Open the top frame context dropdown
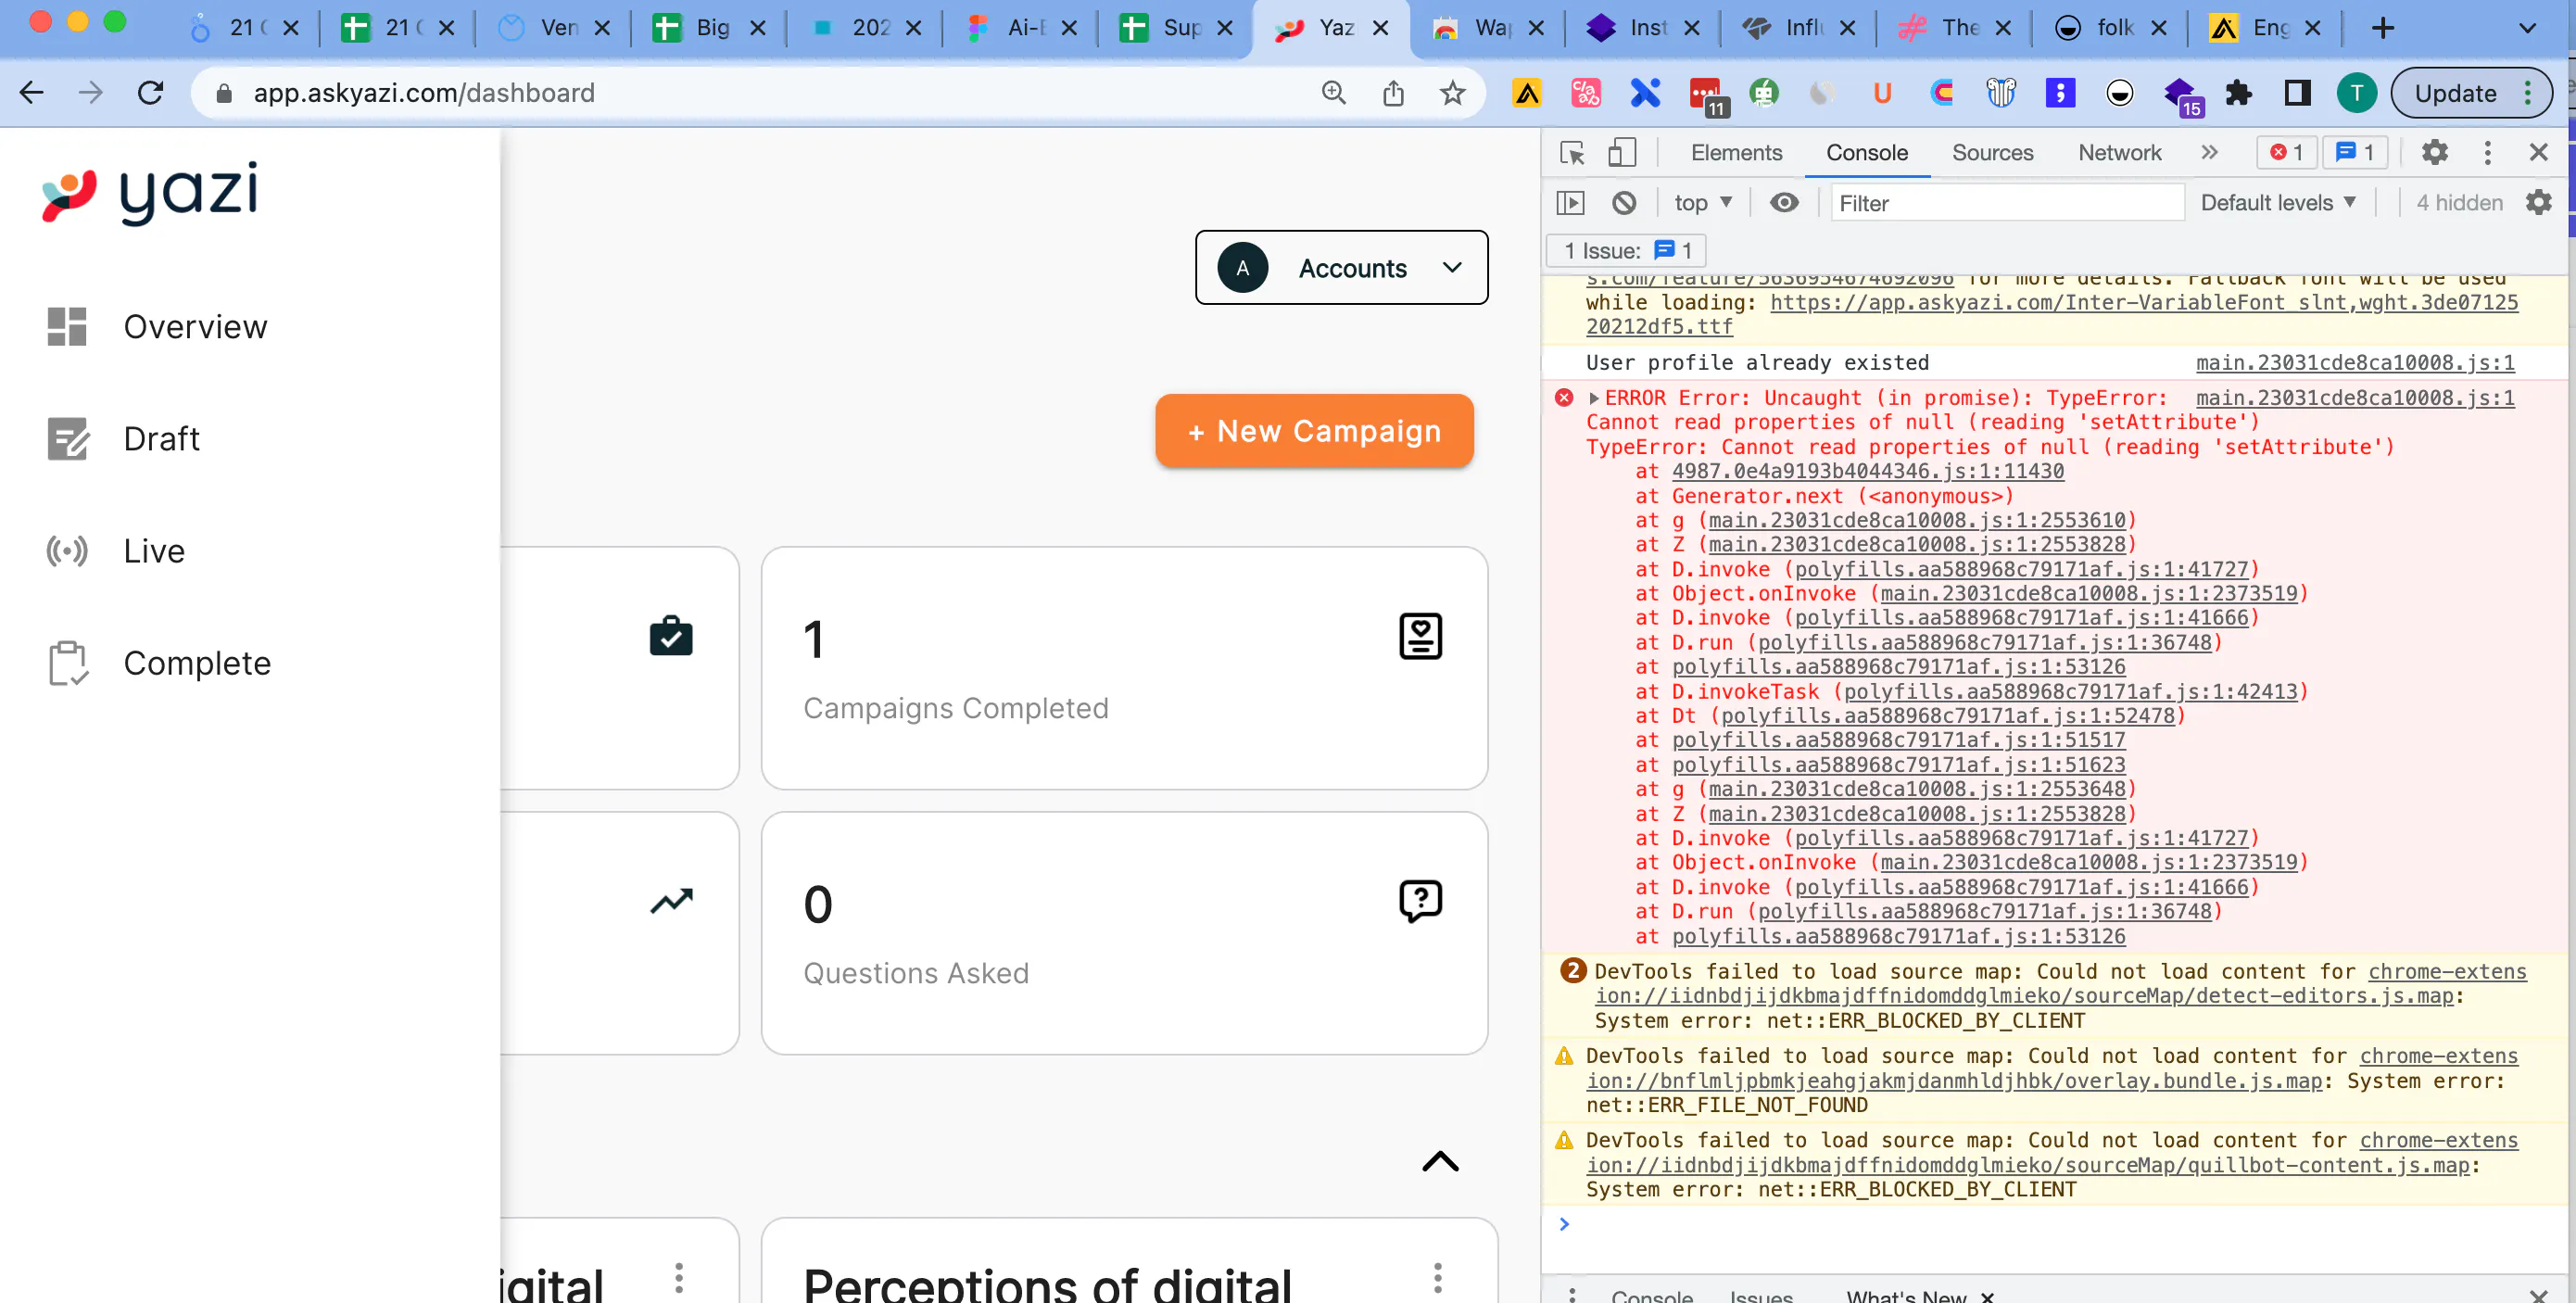The height and width of the screenshot is (1303, 2576). tap(1702, 202)
